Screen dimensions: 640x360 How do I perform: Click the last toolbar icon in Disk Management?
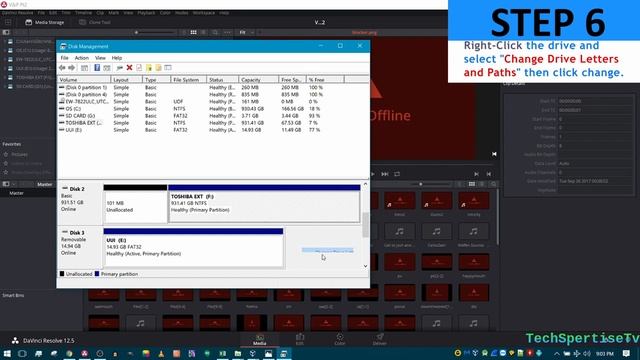click(168, 68)
